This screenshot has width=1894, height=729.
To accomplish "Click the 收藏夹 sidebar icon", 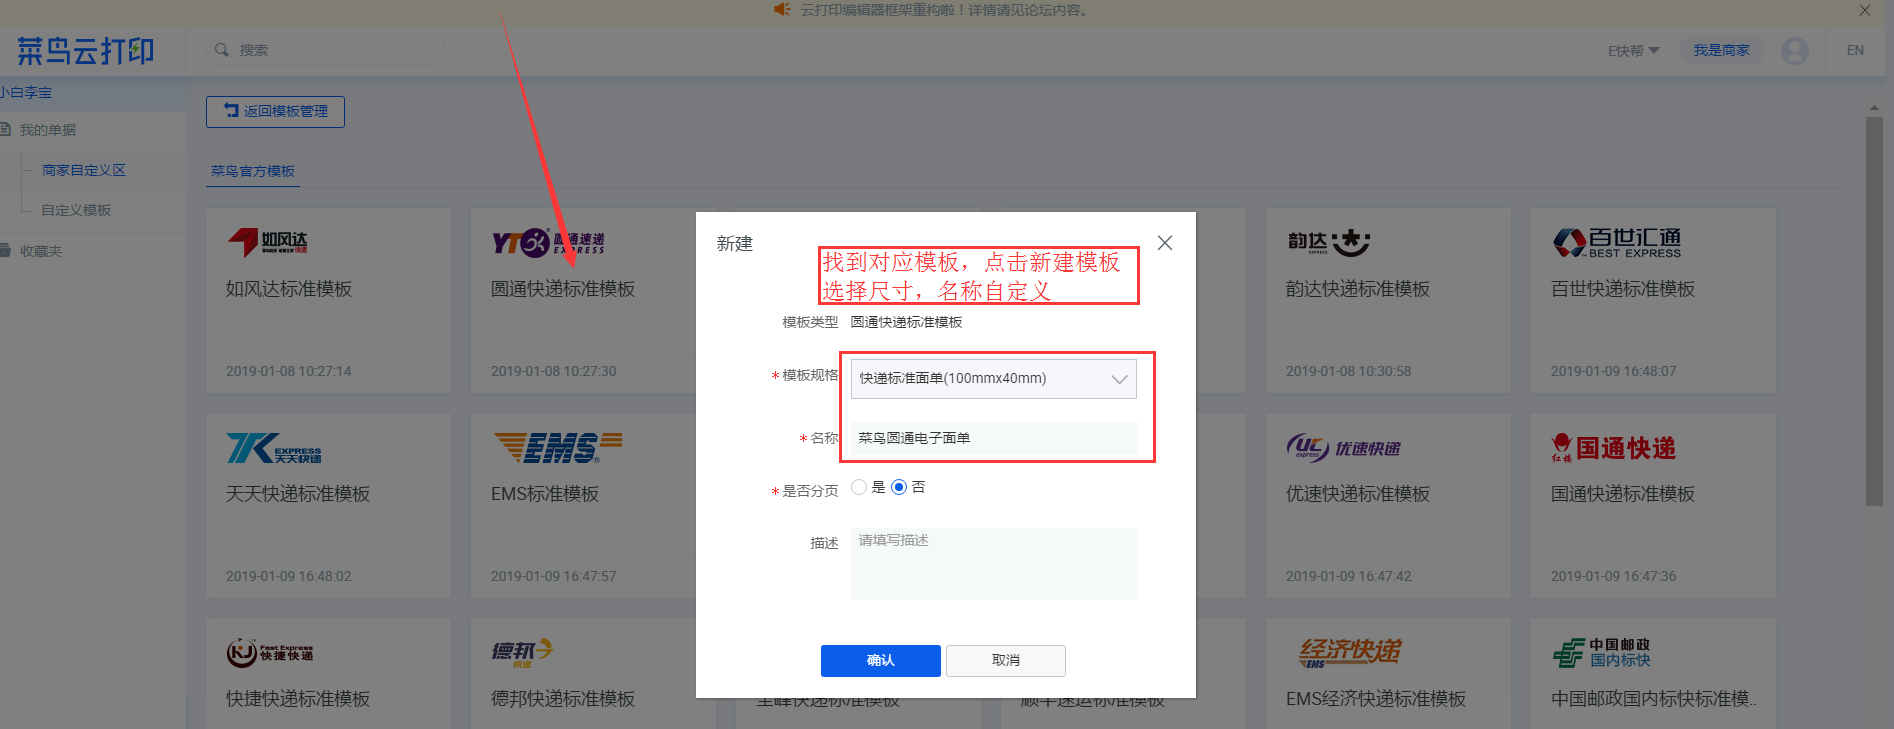I will 6,251.
